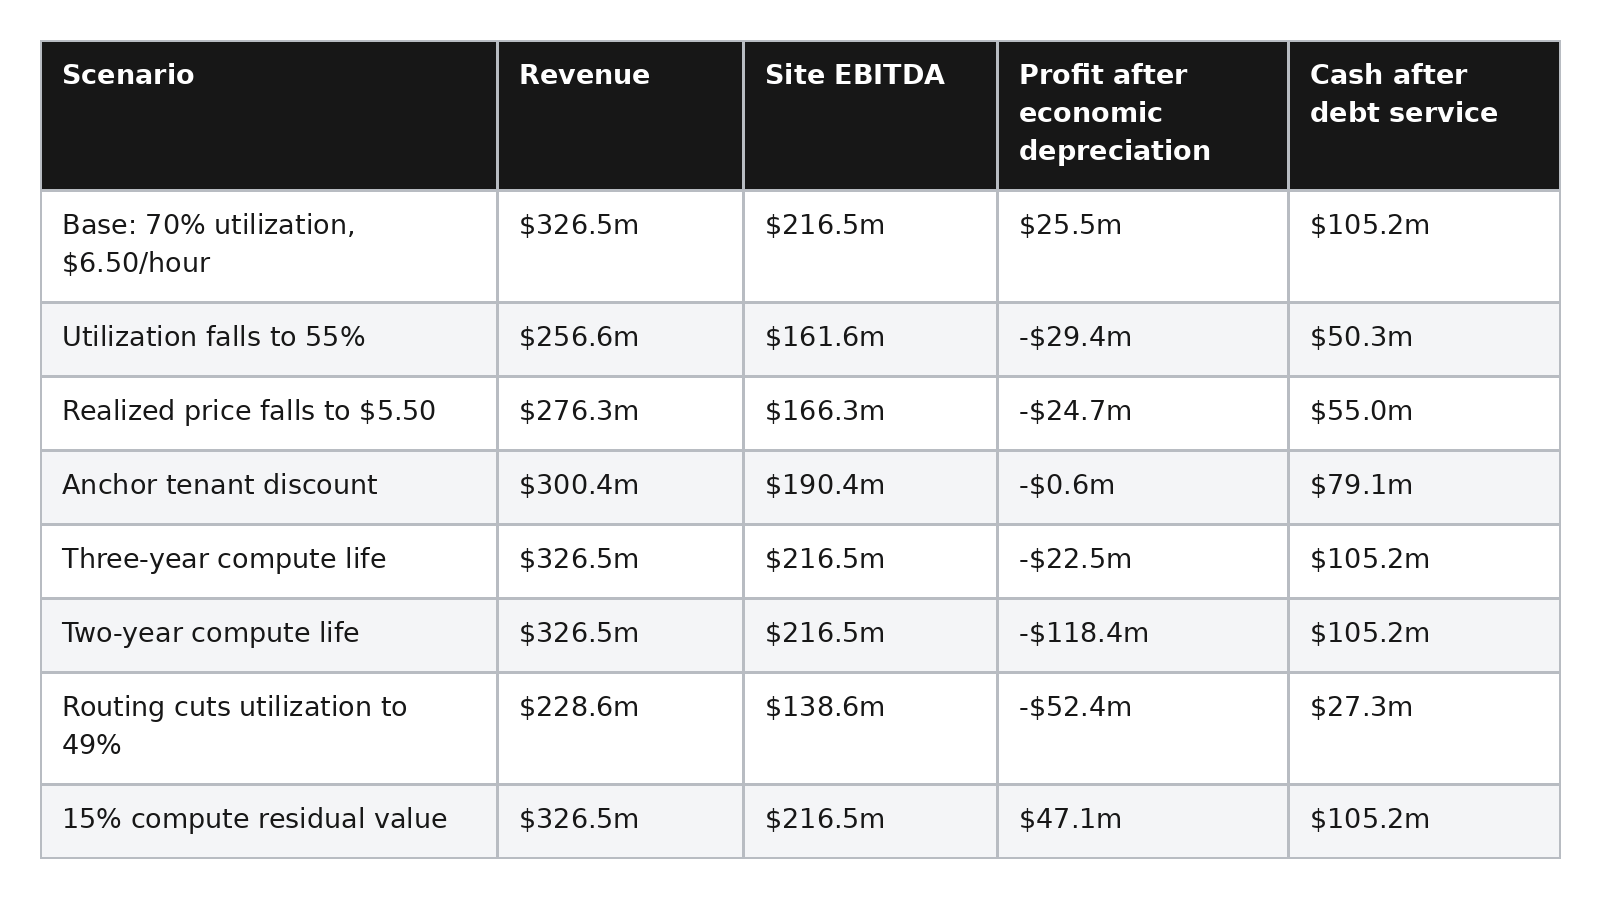Select the Base 70% utilization scenario cell
The width and height of the screenshot is (1600, 898).
click(x=269, y=246)
